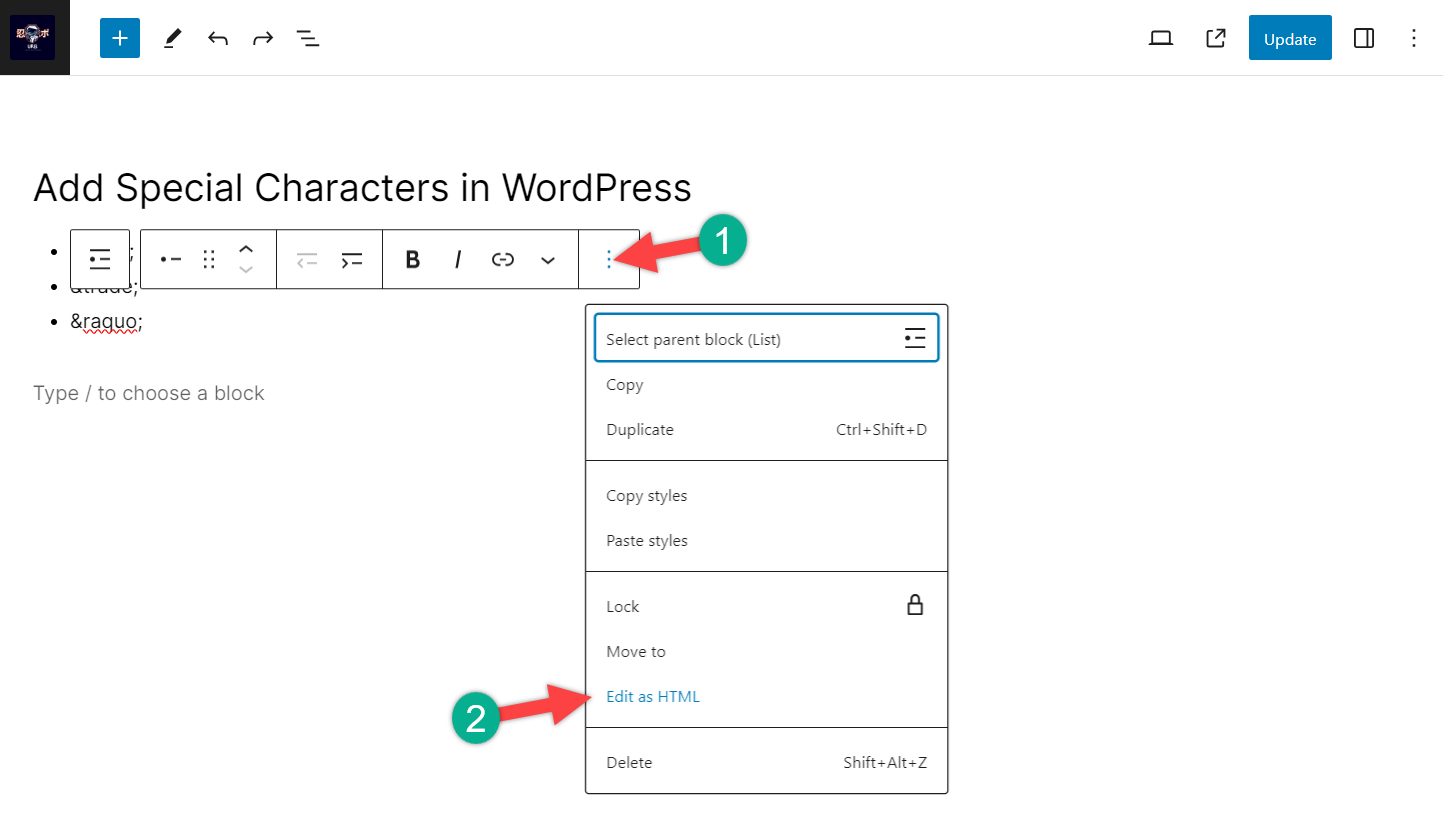Toggle the settings sidebar panel

(x=1363, y=37)
